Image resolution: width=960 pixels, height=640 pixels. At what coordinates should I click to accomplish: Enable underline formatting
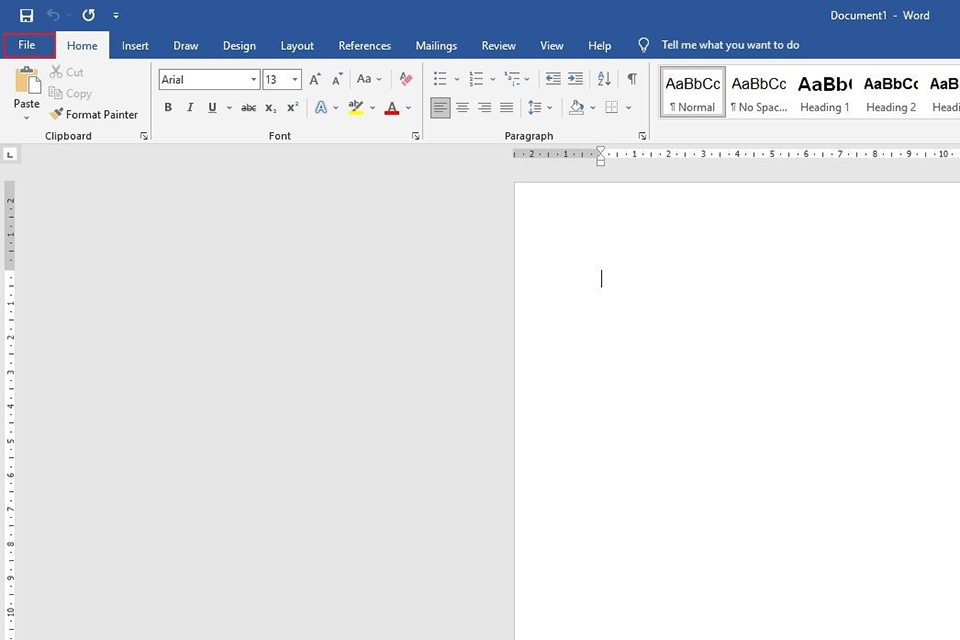(211, 107)
